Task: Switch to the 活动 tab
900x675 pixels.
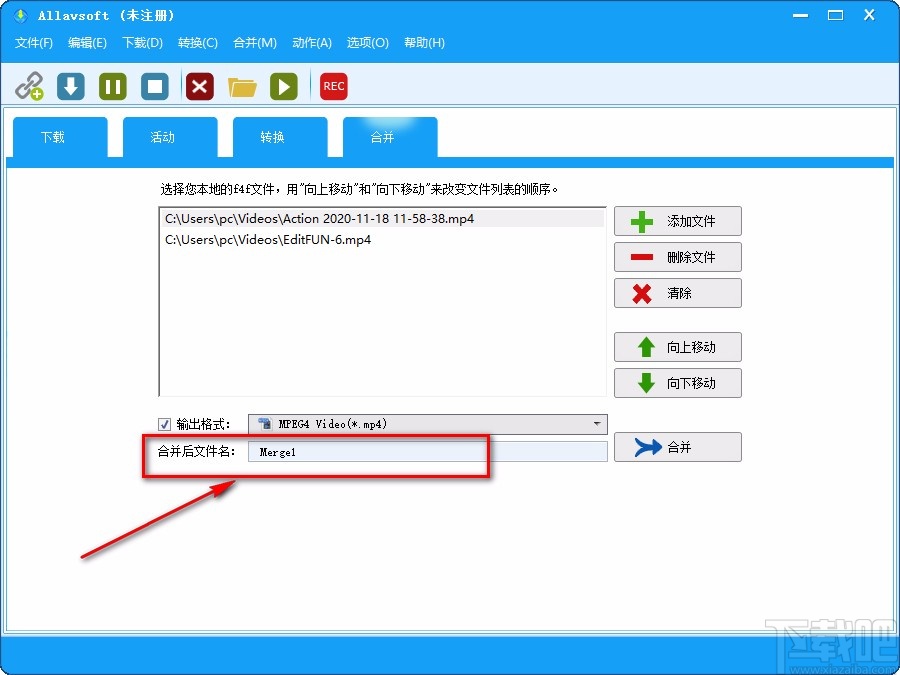Action: [x=170, y=137]
